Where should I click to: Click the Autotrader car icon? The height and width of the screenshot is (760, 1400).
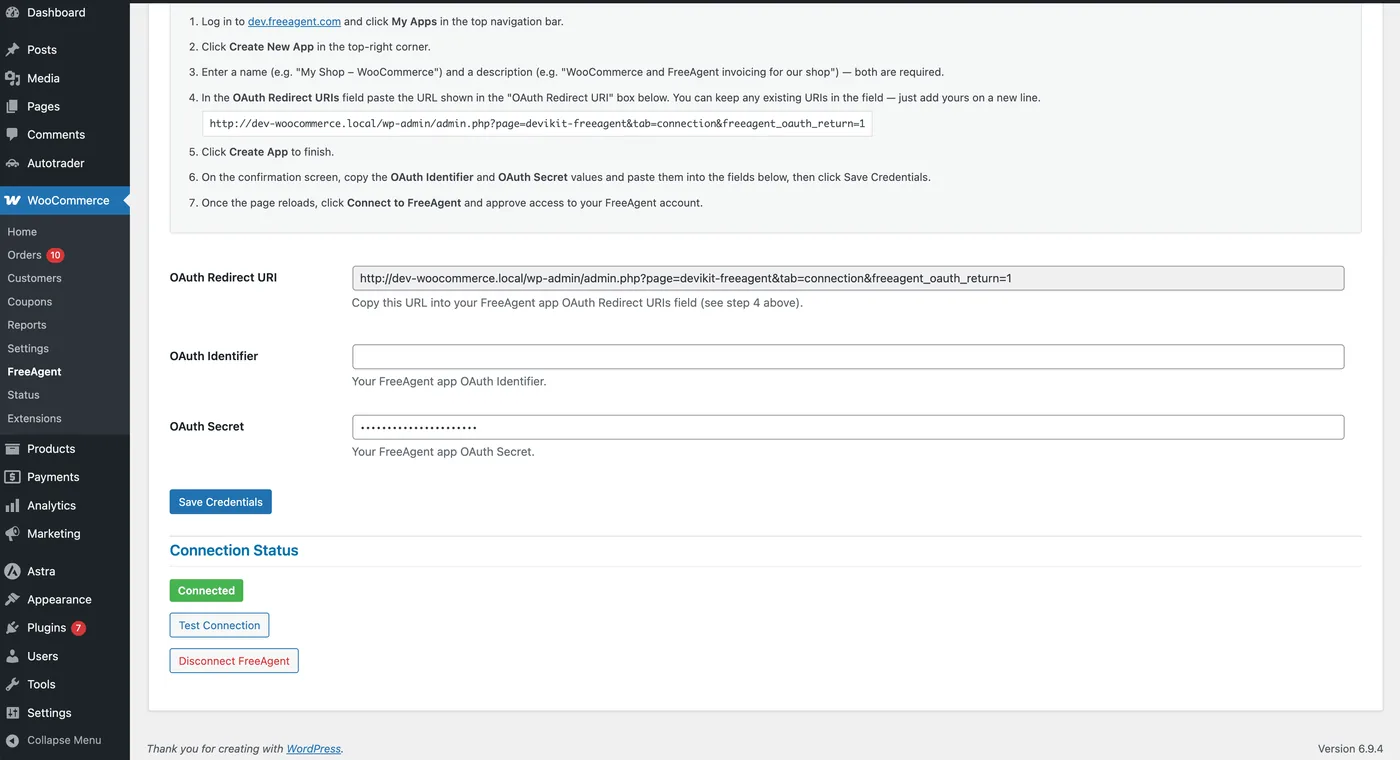[12, 163]
